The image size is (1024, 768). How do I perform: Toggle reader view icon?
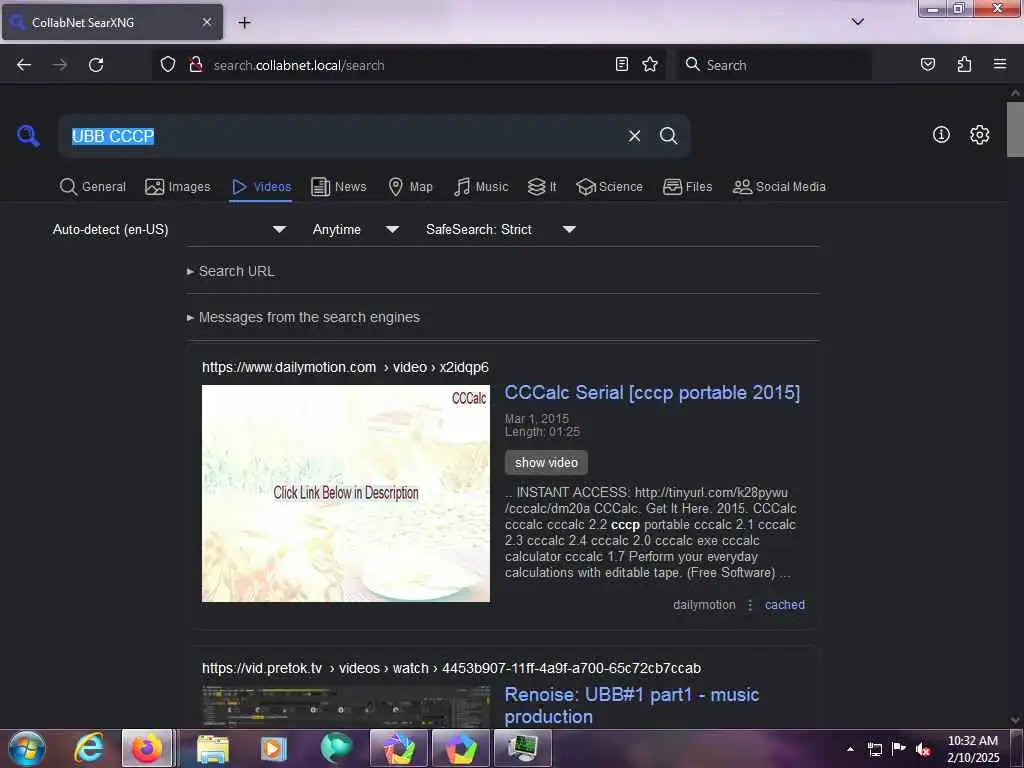(x=622, y=64)
